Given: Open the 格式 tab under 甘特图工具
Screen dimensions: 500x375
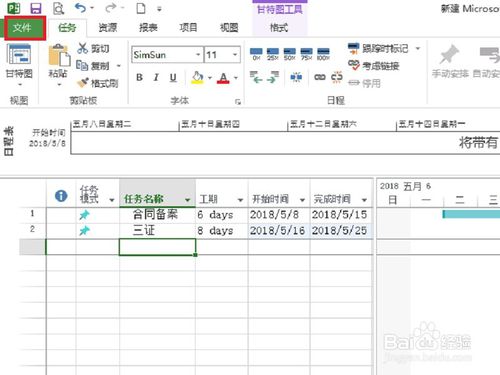Looking at the screenshot, I should [279, 28].
